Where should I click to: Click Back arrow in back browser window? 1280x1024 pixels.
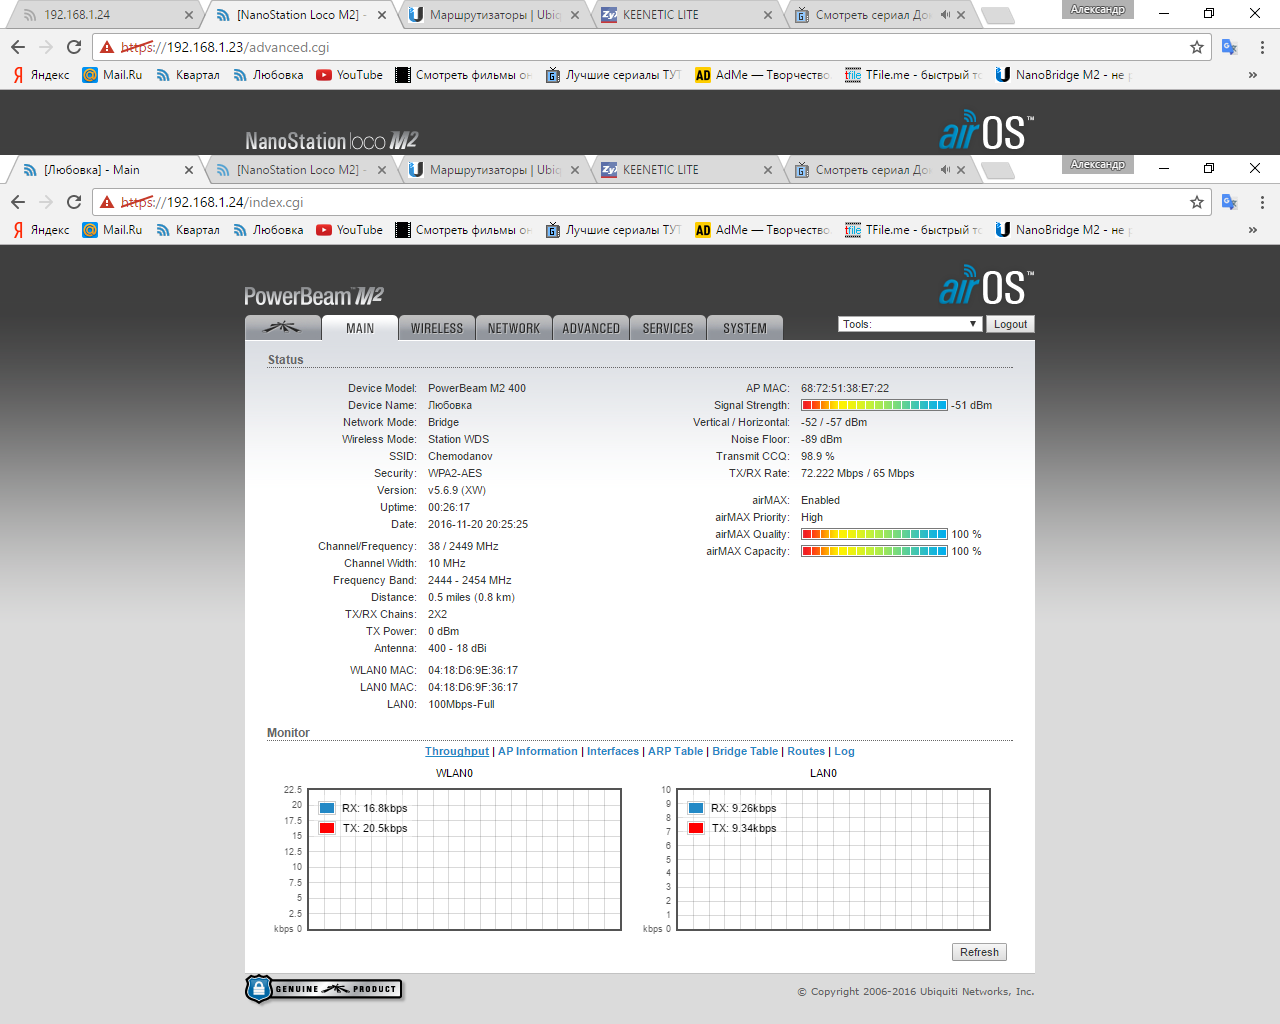(18, 47)
